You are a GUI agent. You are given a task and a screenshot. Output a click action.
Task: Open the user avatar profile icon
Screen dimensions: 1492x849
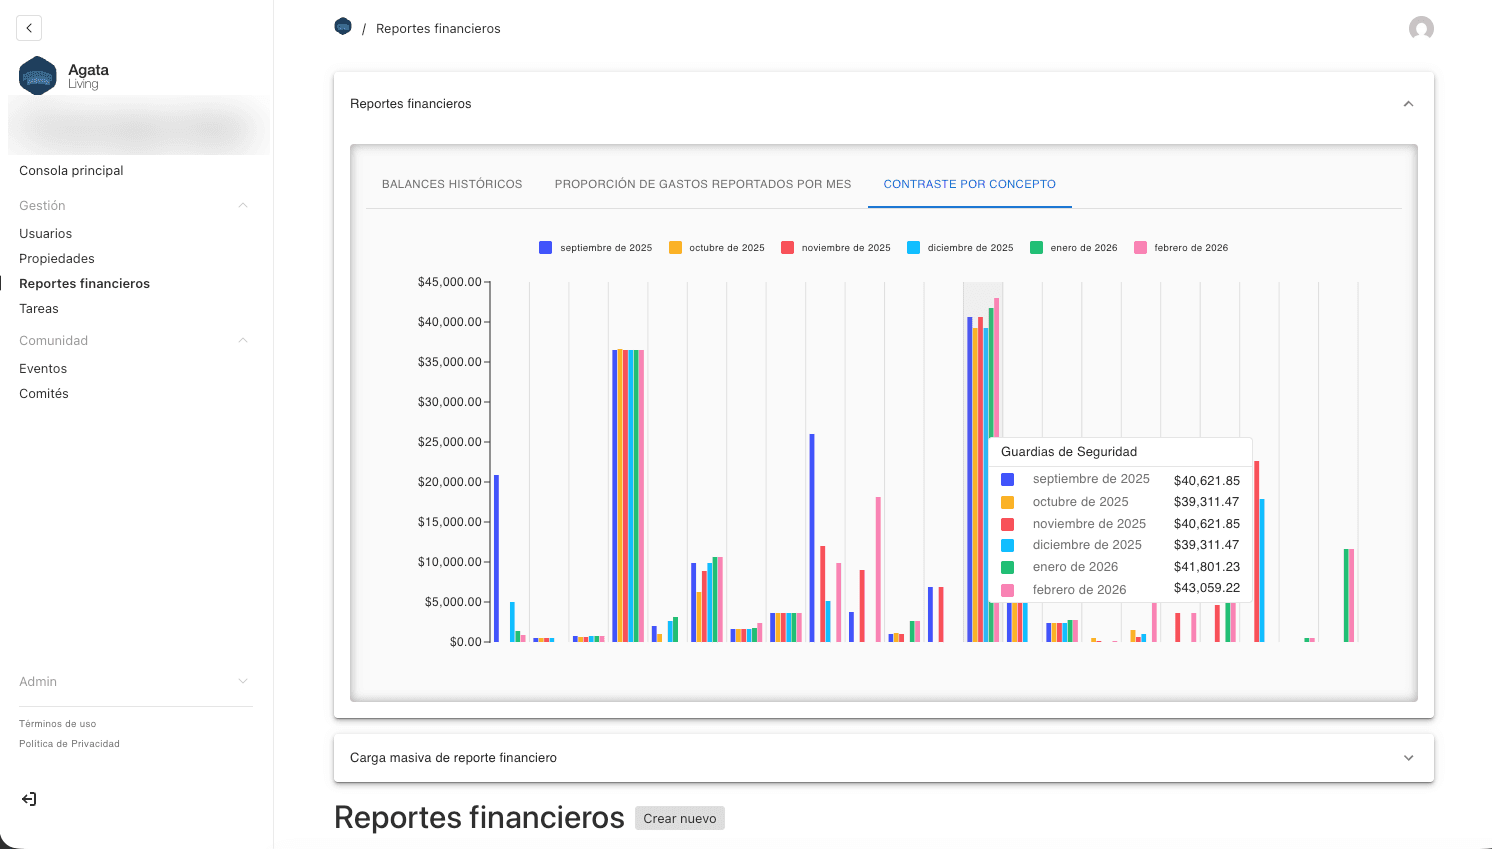(x=1420, y=28)
